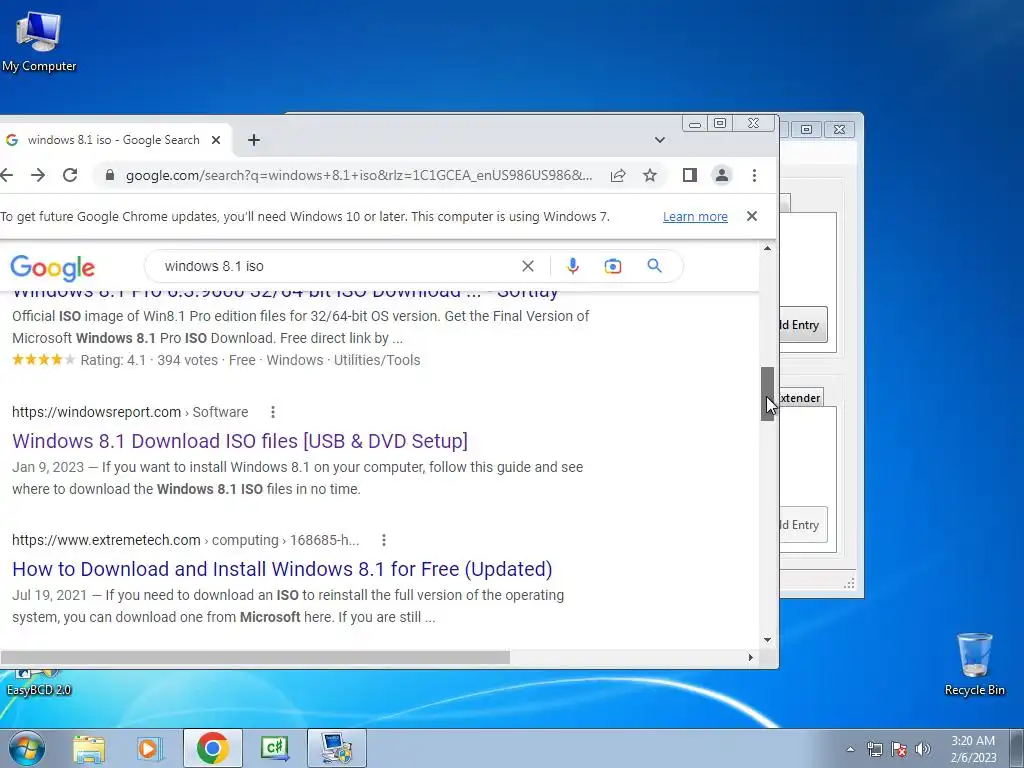The height and width of the screenshot is (768, 1024).
Task: Open a new Chrome tab
Action: point(254,140)
